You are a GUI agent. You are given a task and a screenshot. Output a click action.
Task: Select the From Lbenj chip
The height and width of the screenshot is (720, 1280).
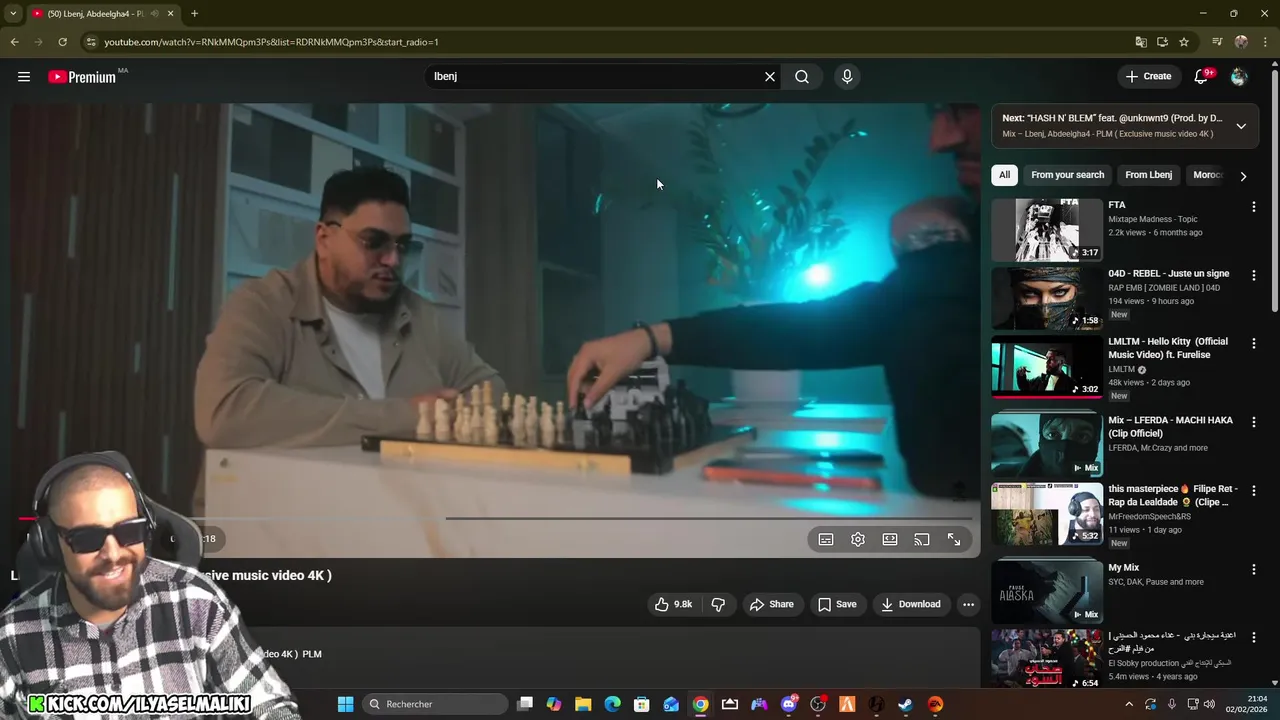coord(1148,175)
